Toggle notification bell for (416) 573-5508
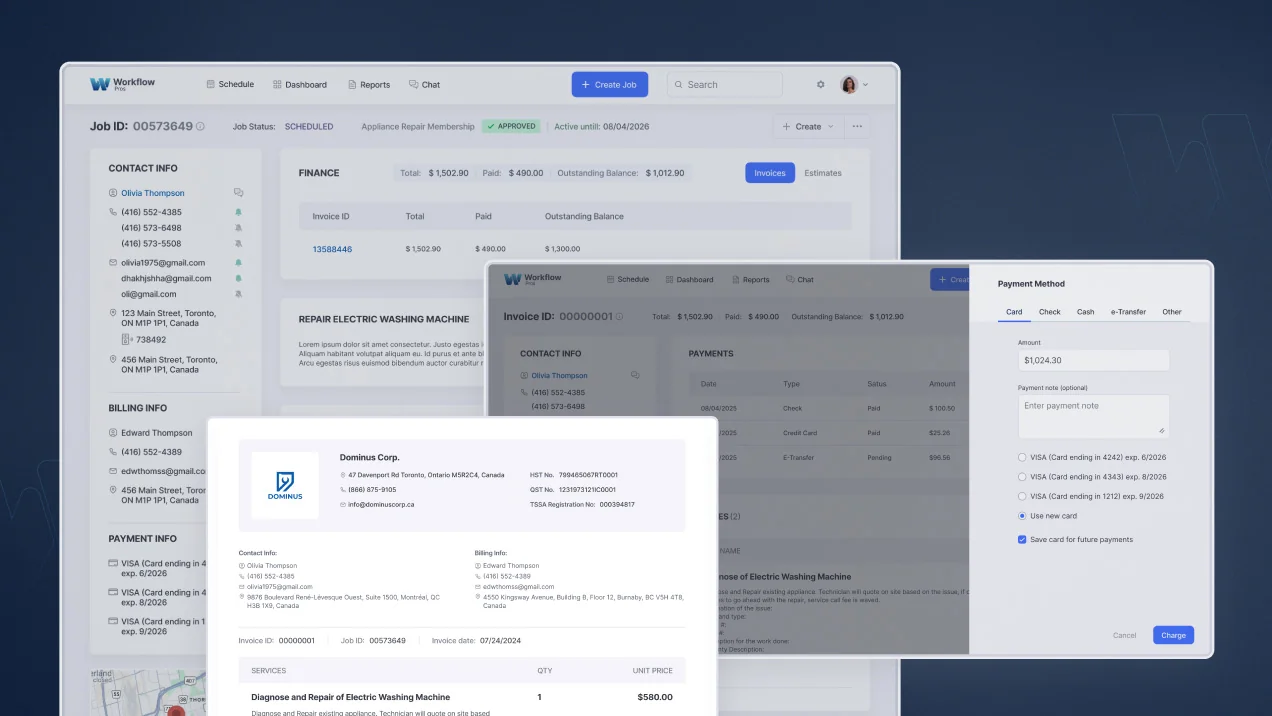This screenshot has width=1272, height=716. pos(238,243)
